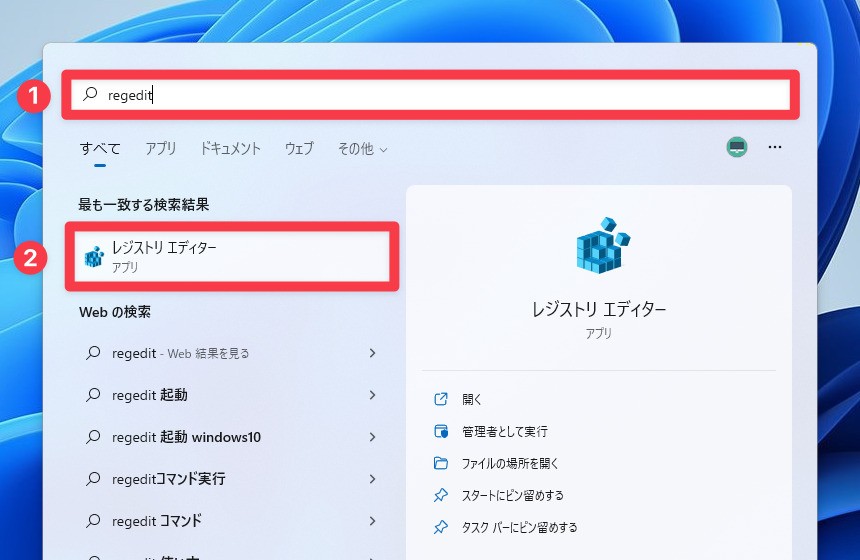Open the three-dot more options menu
Image resolution: width=860 pixels, height=560 pixels.
(x=774, y=147)
